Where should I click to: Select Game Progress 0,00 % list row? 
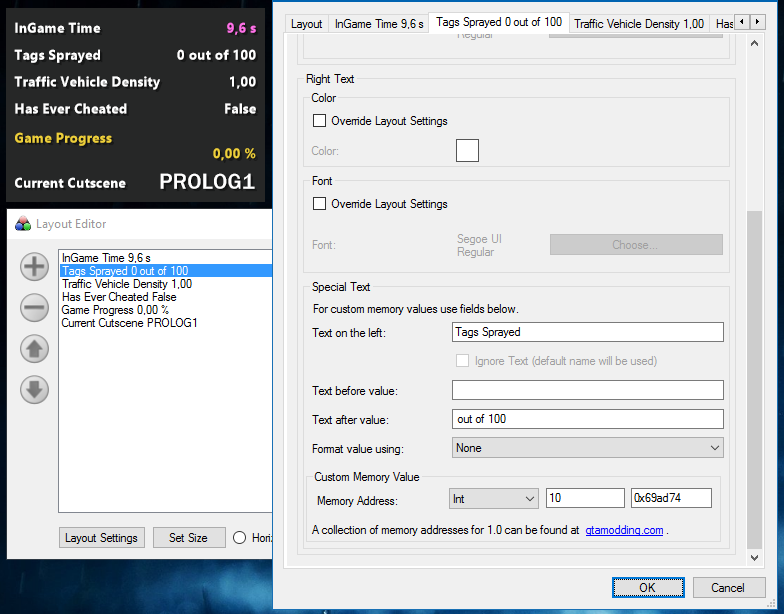[x=166, y=310]
